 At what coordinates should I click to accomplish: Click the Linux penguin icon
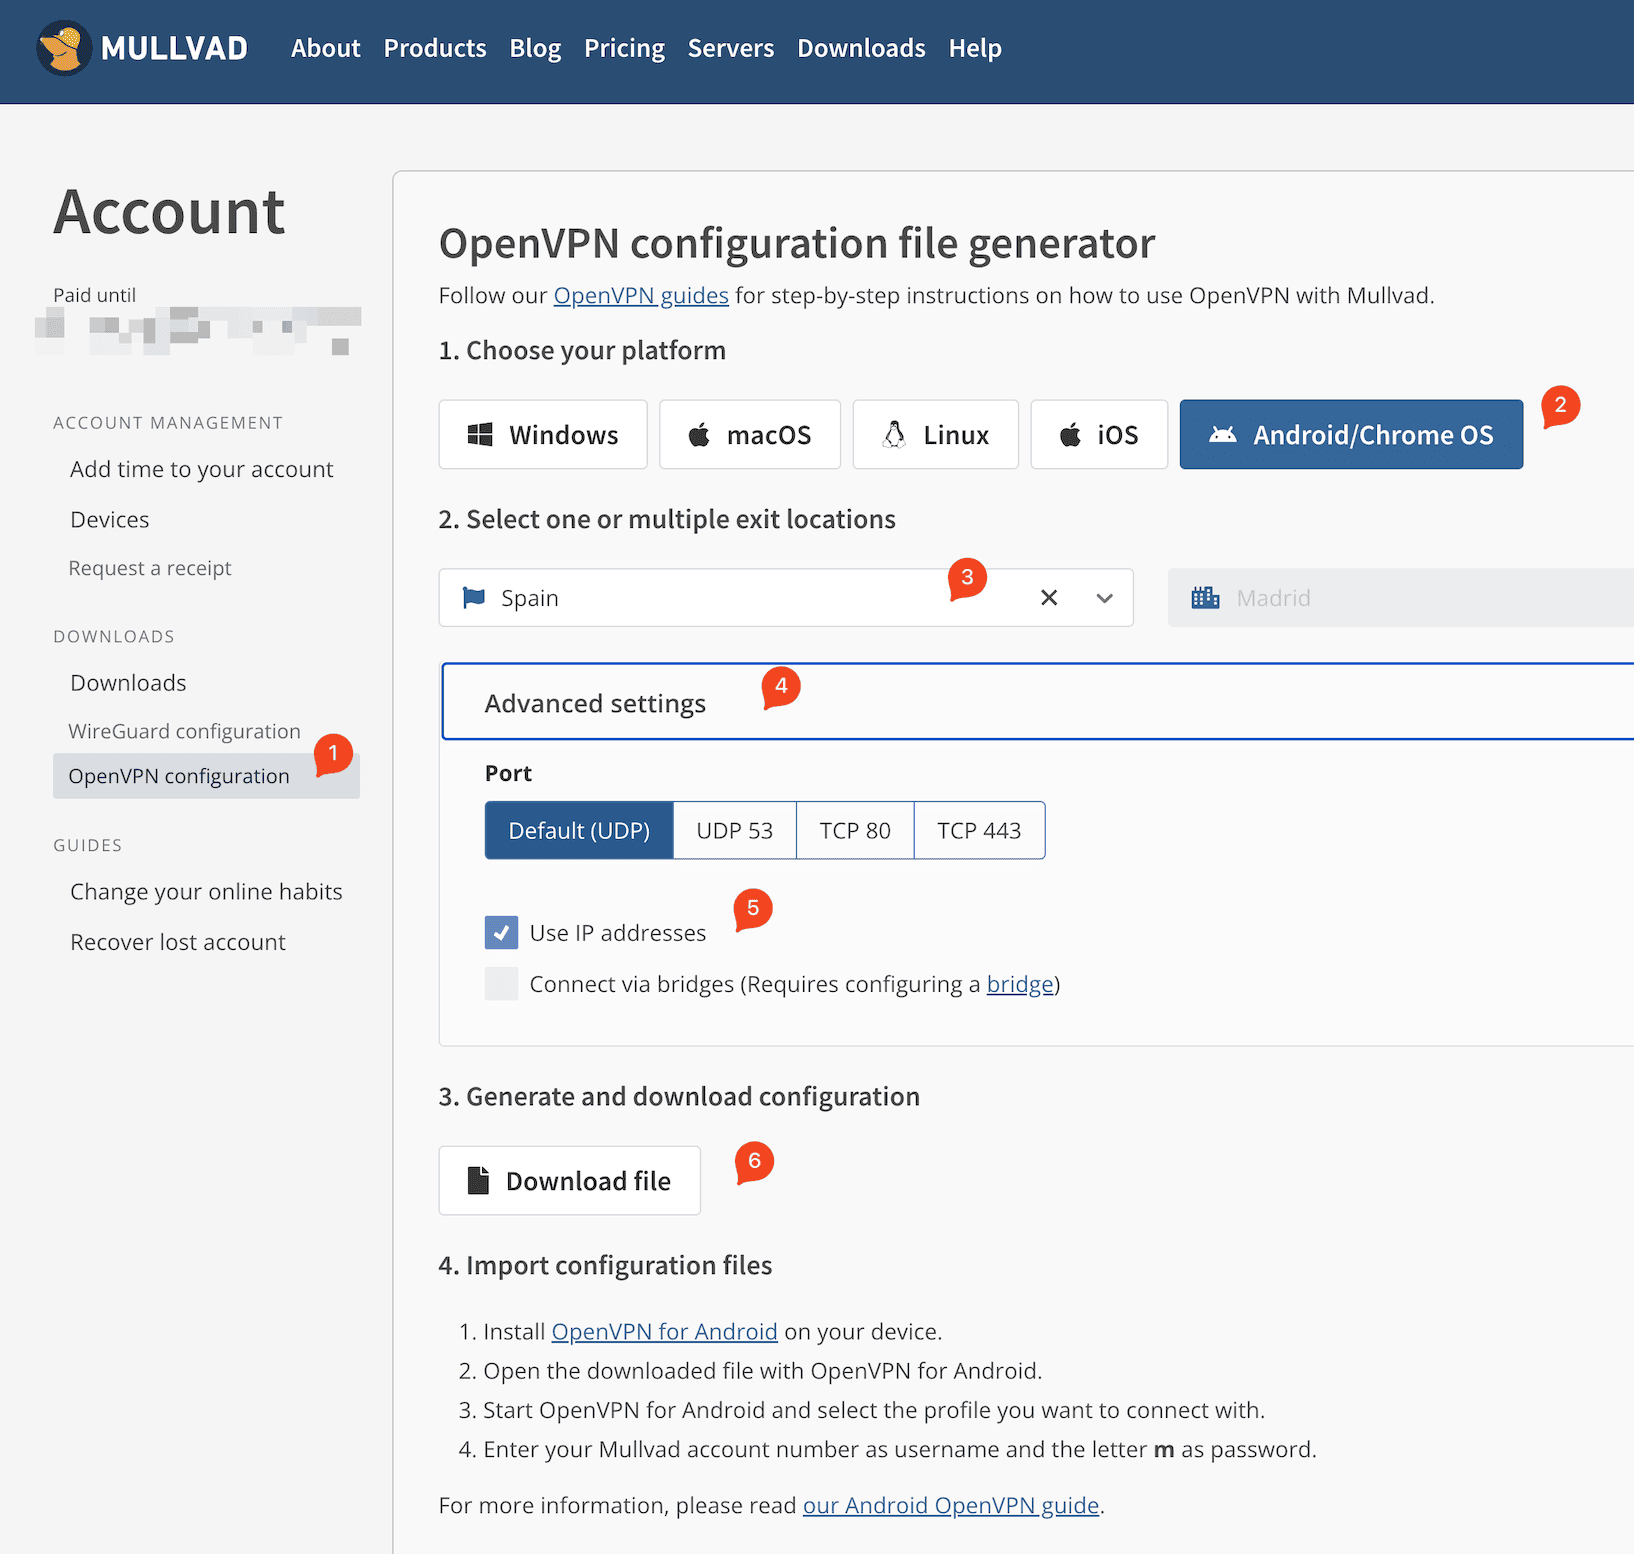pyautogui.click(x=894, y=435)
